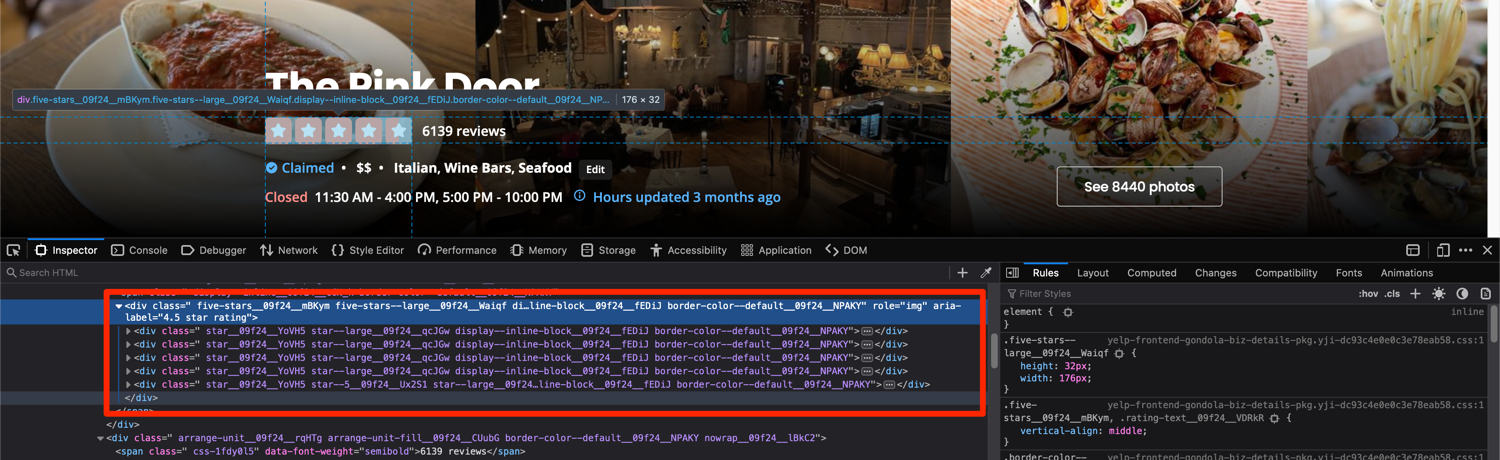Focus the Filter Styles field
The image size is (1500, 460).
click(1175, 294)
